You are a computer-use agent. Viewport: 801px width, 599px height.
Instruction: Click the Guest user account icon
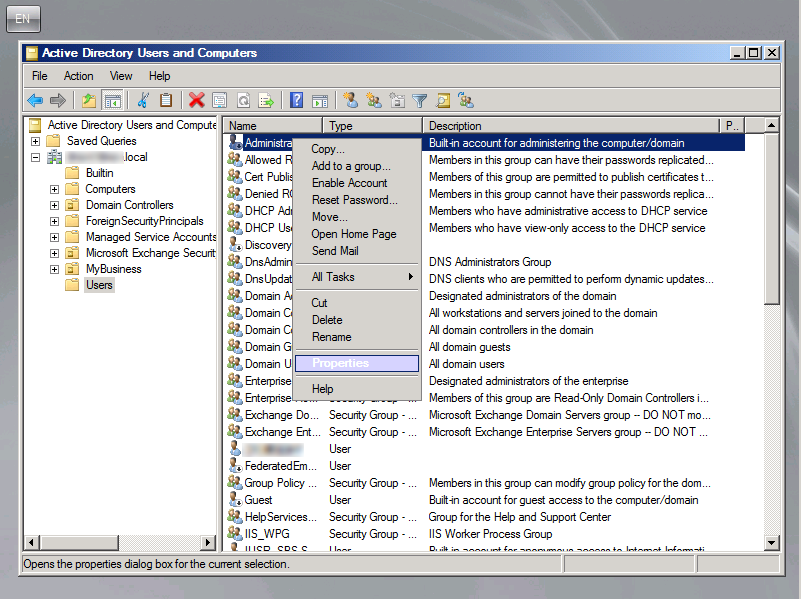[235, 499]
